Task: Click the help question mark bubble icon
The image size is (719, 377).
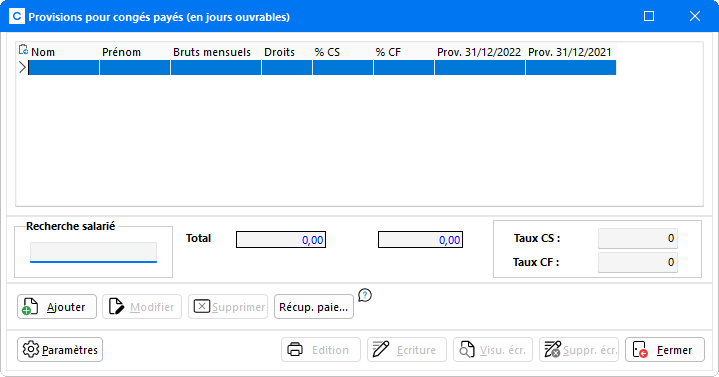Action: pos(365,295)
